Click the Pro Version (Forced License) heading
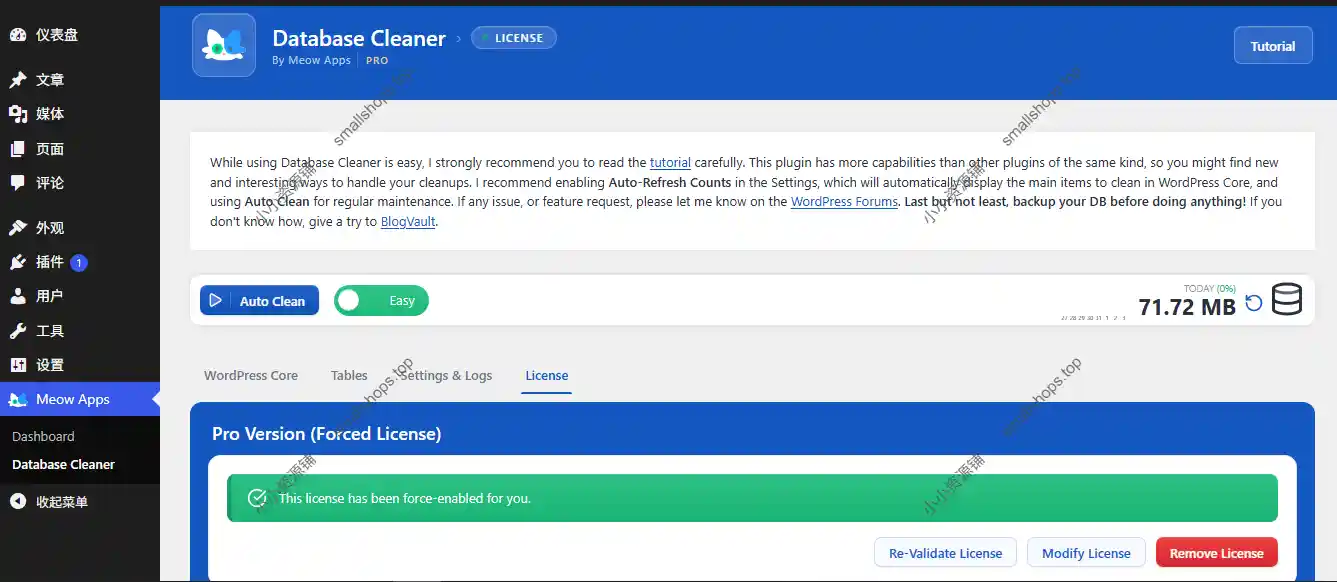 coord(326,434)
